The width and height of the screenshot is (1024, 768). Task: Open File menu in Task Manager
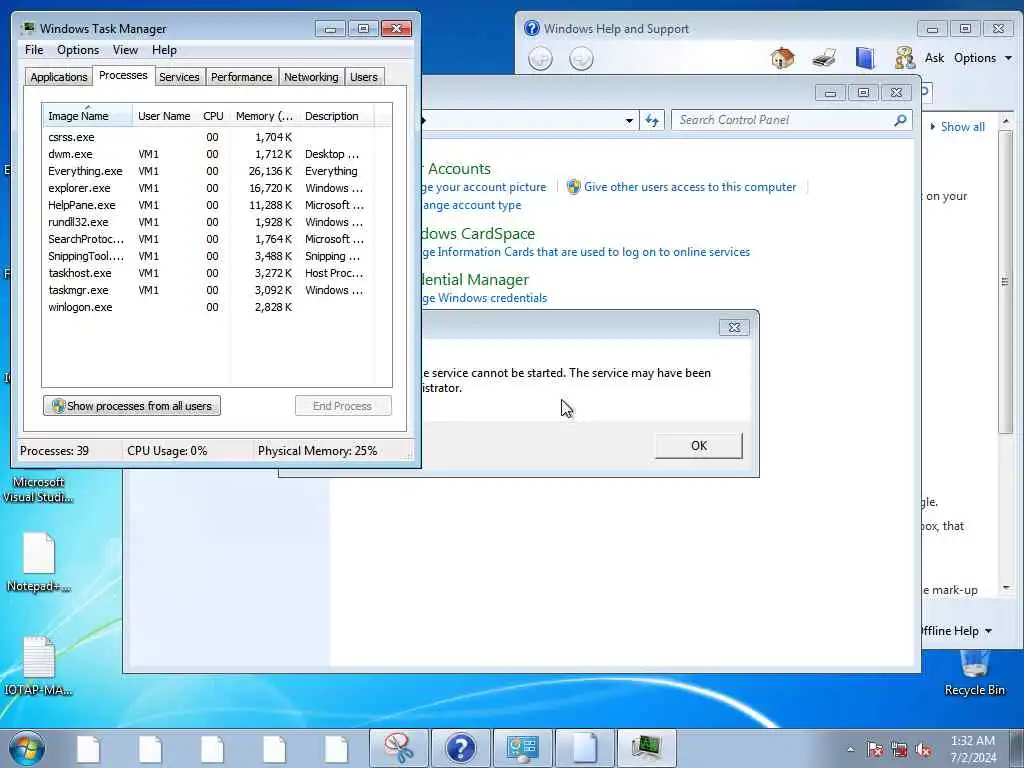point(34,50)
